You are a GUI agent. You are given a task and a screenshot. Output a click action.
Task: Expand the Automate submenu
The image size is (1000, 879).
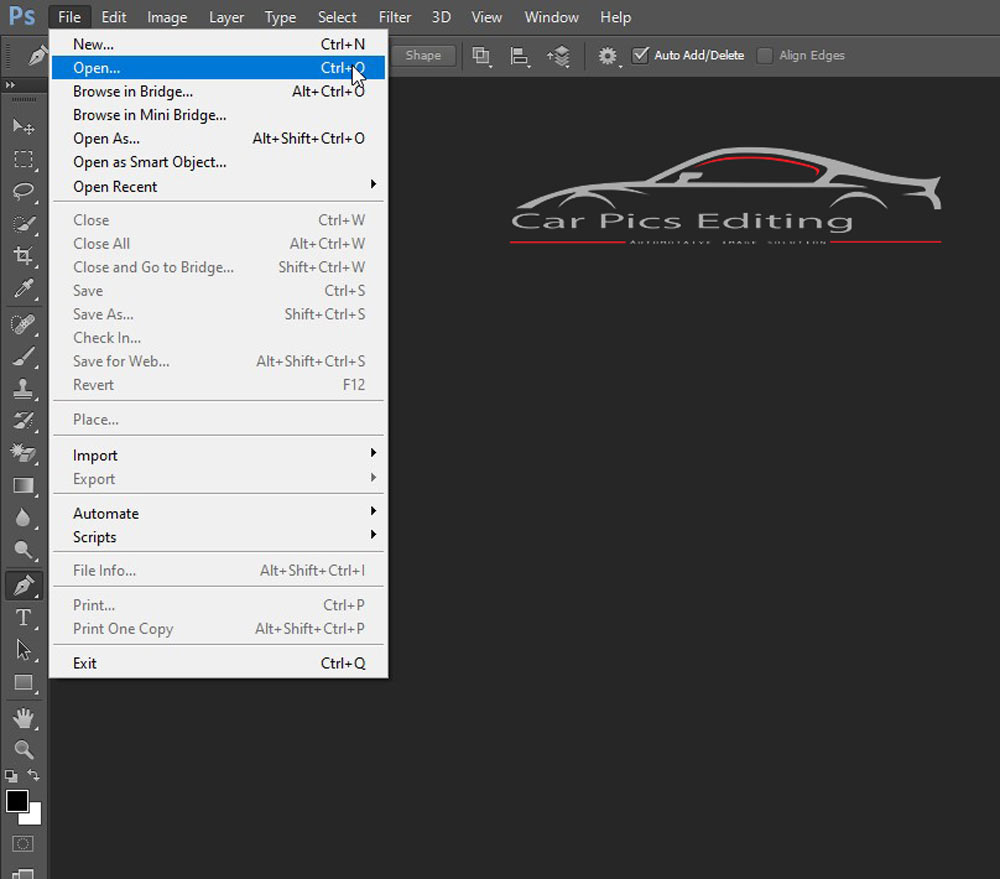[217, 513]
